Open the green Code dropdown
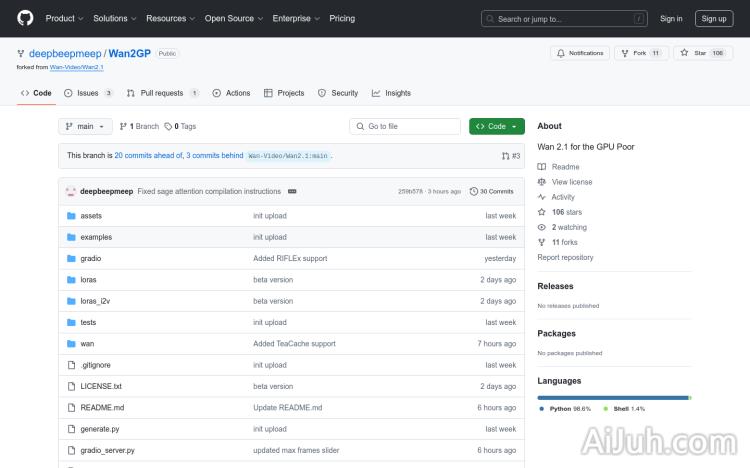Image resolution: width=750 pixels, height=468 pixels. (x=496, y=126)
